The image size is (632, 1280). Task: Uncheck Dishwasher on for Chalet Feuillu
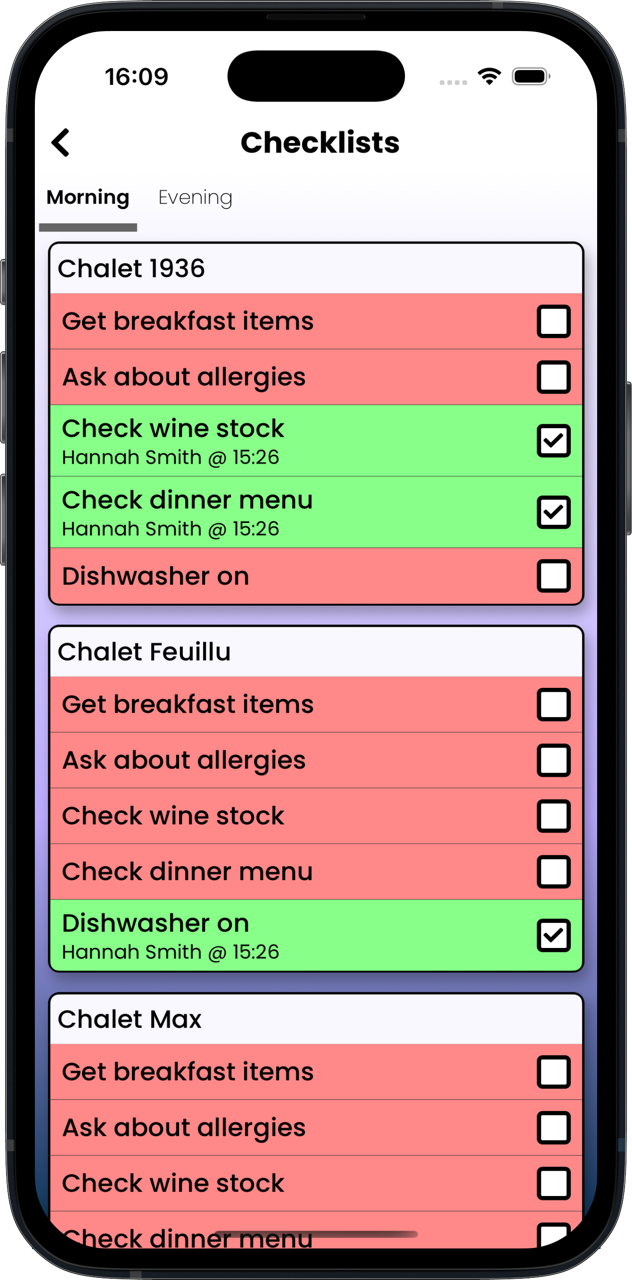(x=553, y=935)
